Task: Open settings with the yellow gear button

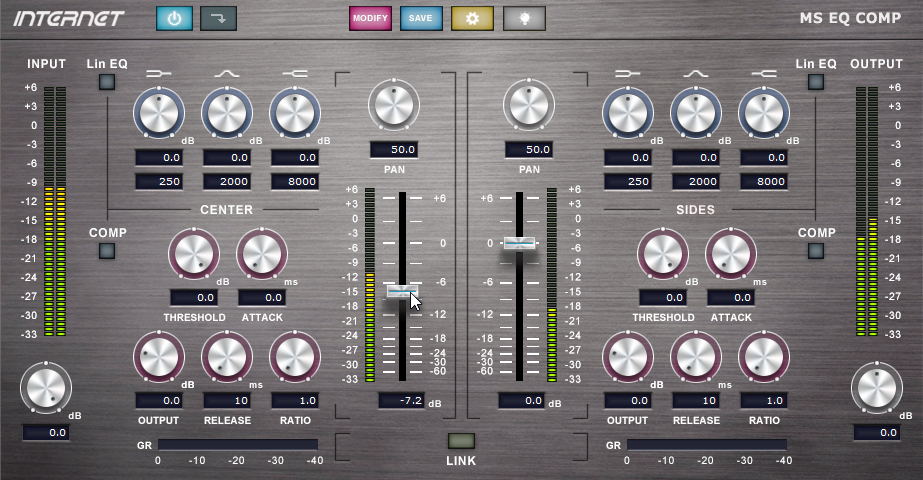Action: pos(472,18)
